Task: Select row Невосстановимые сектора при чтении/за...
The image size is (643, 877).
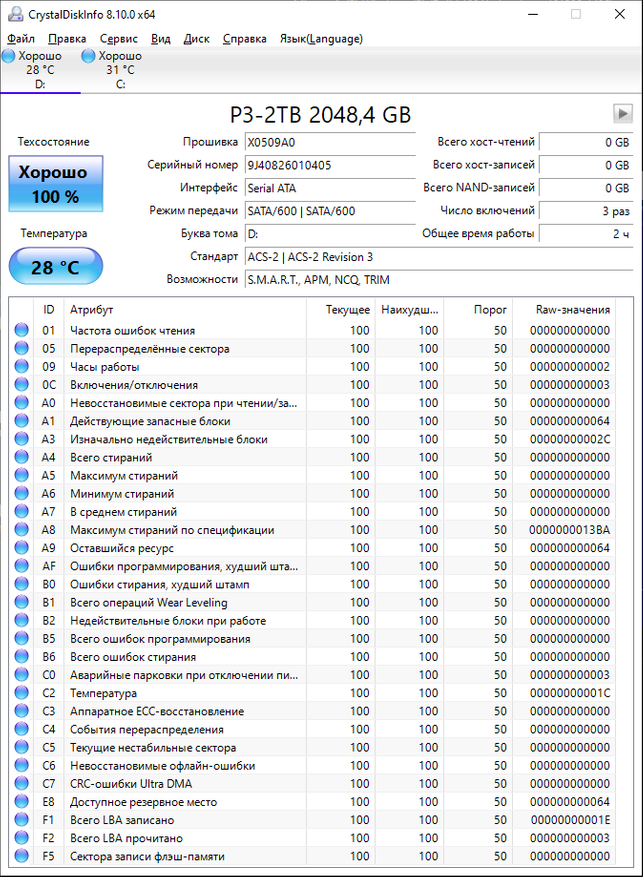Action: tap(313, 403)
